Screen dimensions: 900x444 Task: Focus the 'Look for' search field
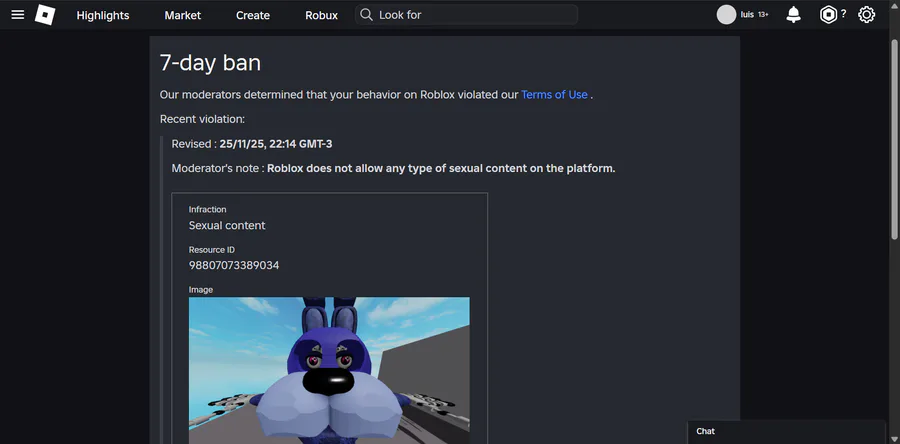point(466,15)
